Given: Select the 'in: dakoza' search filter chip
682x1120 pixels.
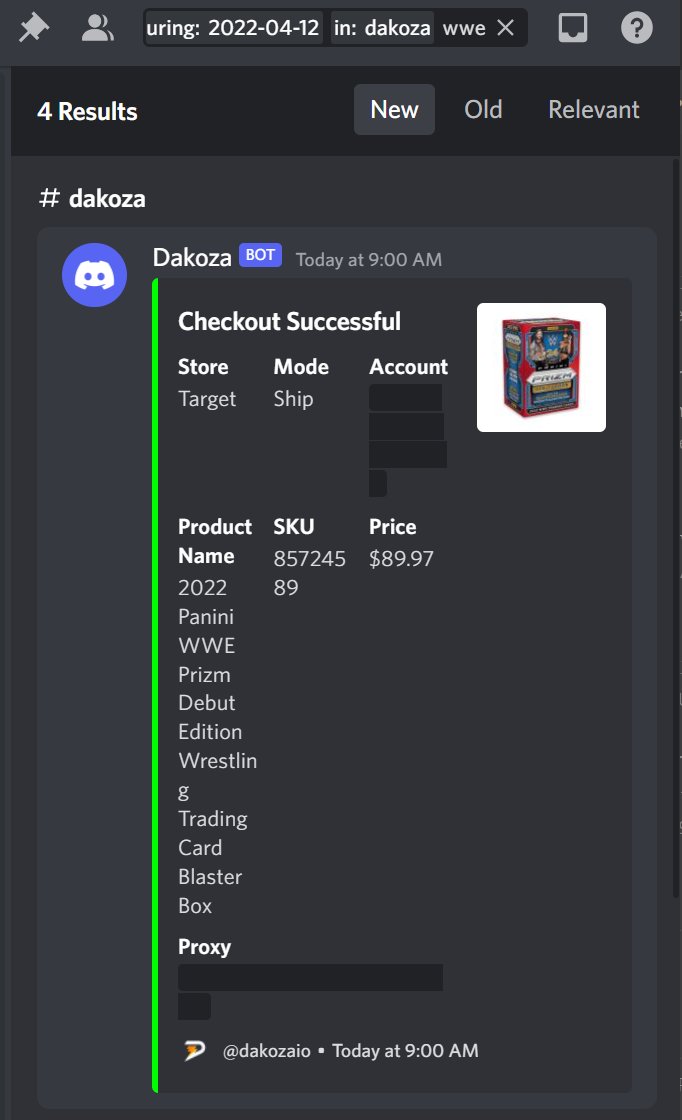Looking at the screenshot, I should coord(381,28).
